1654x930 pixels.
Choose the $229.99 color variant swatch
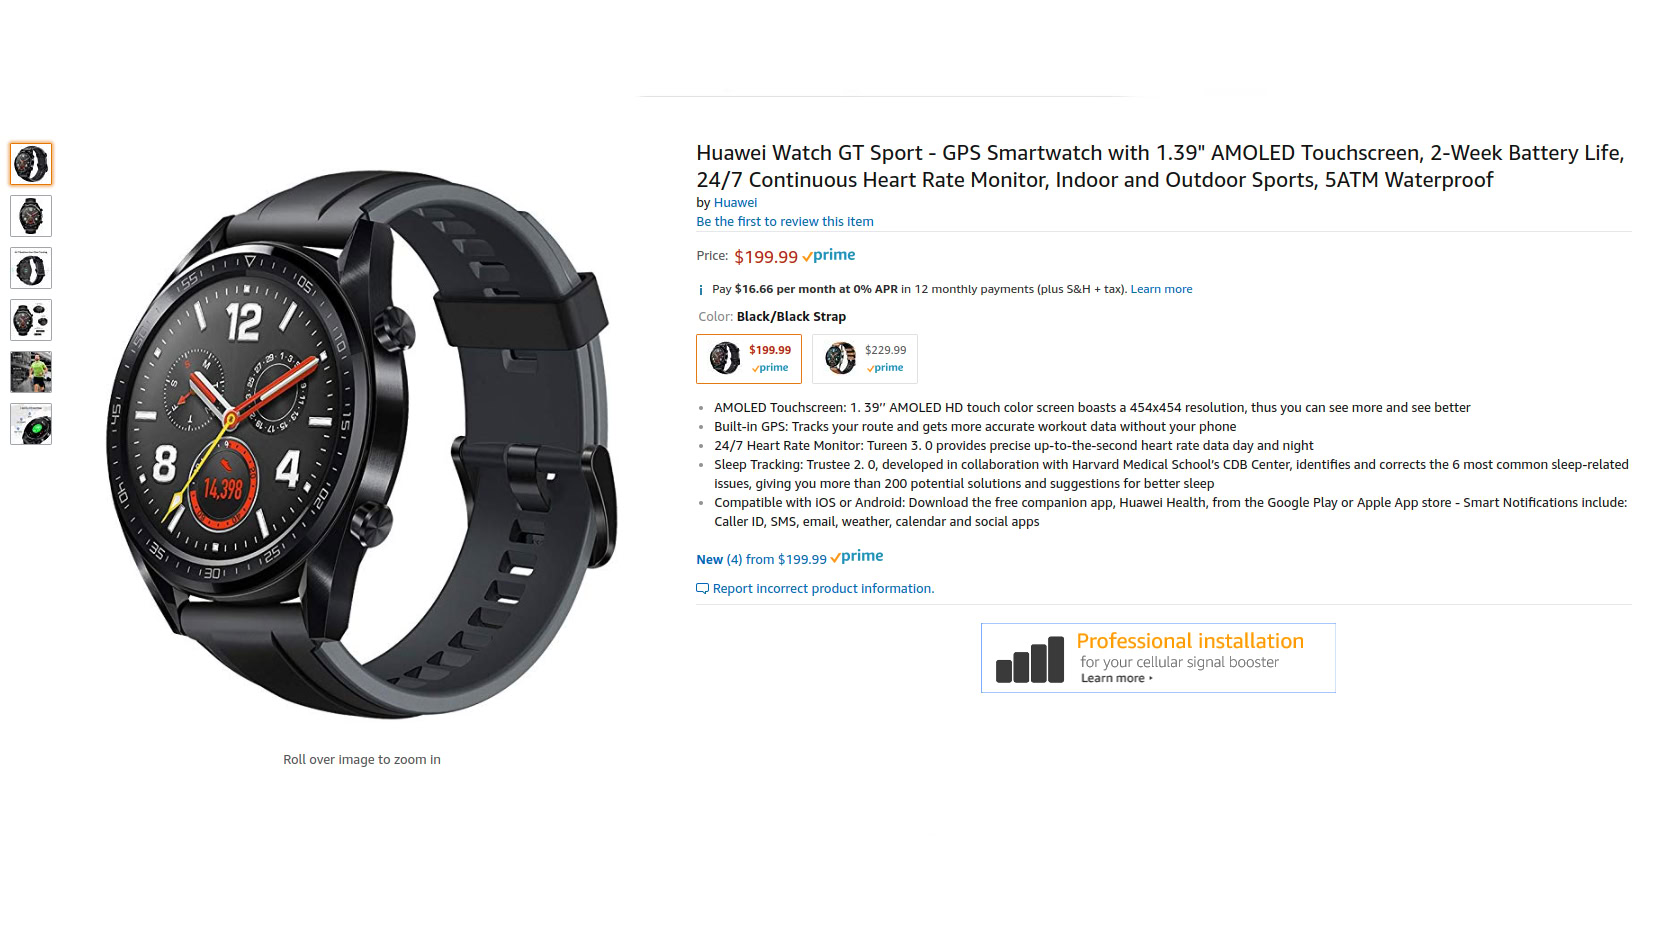[x=865, y=359]
